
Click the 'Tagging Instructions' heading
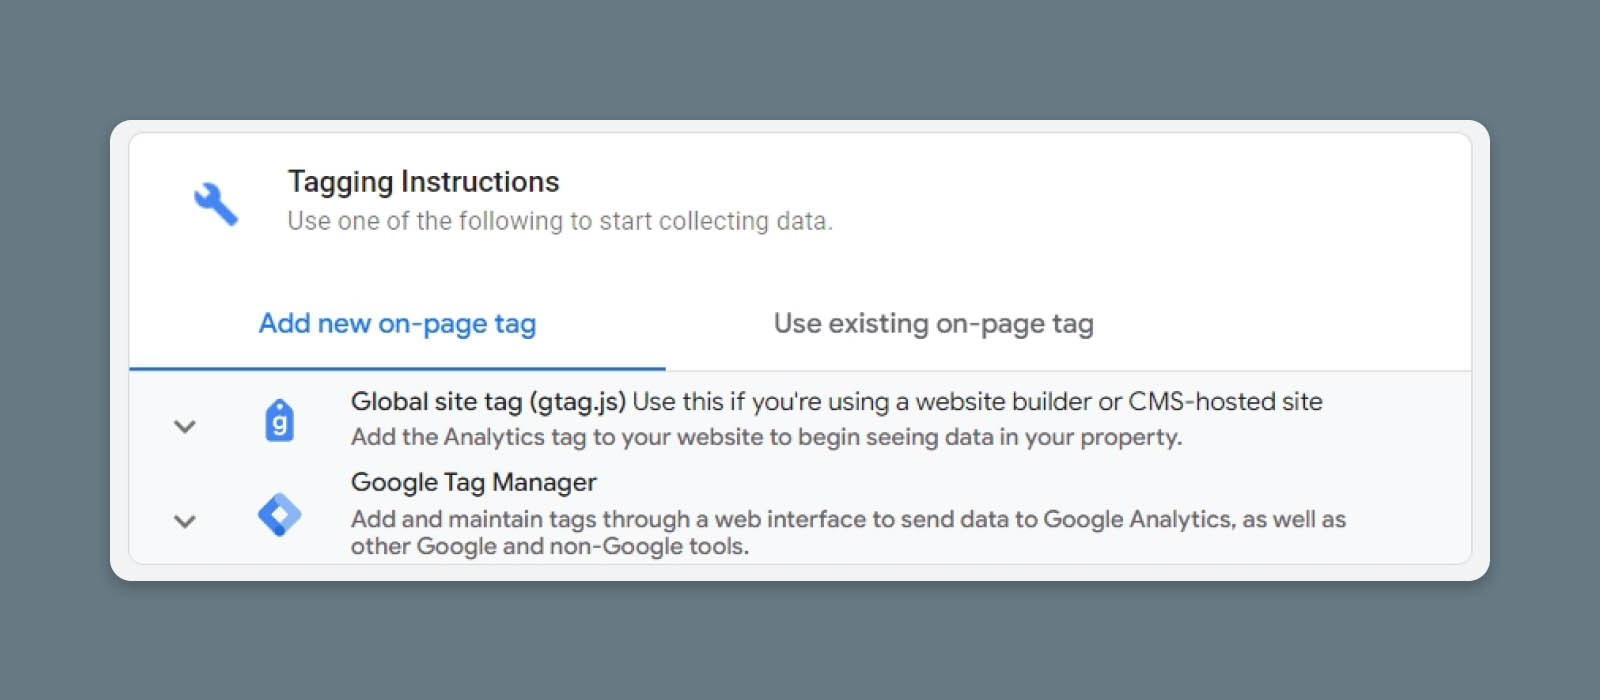(423, 182)
